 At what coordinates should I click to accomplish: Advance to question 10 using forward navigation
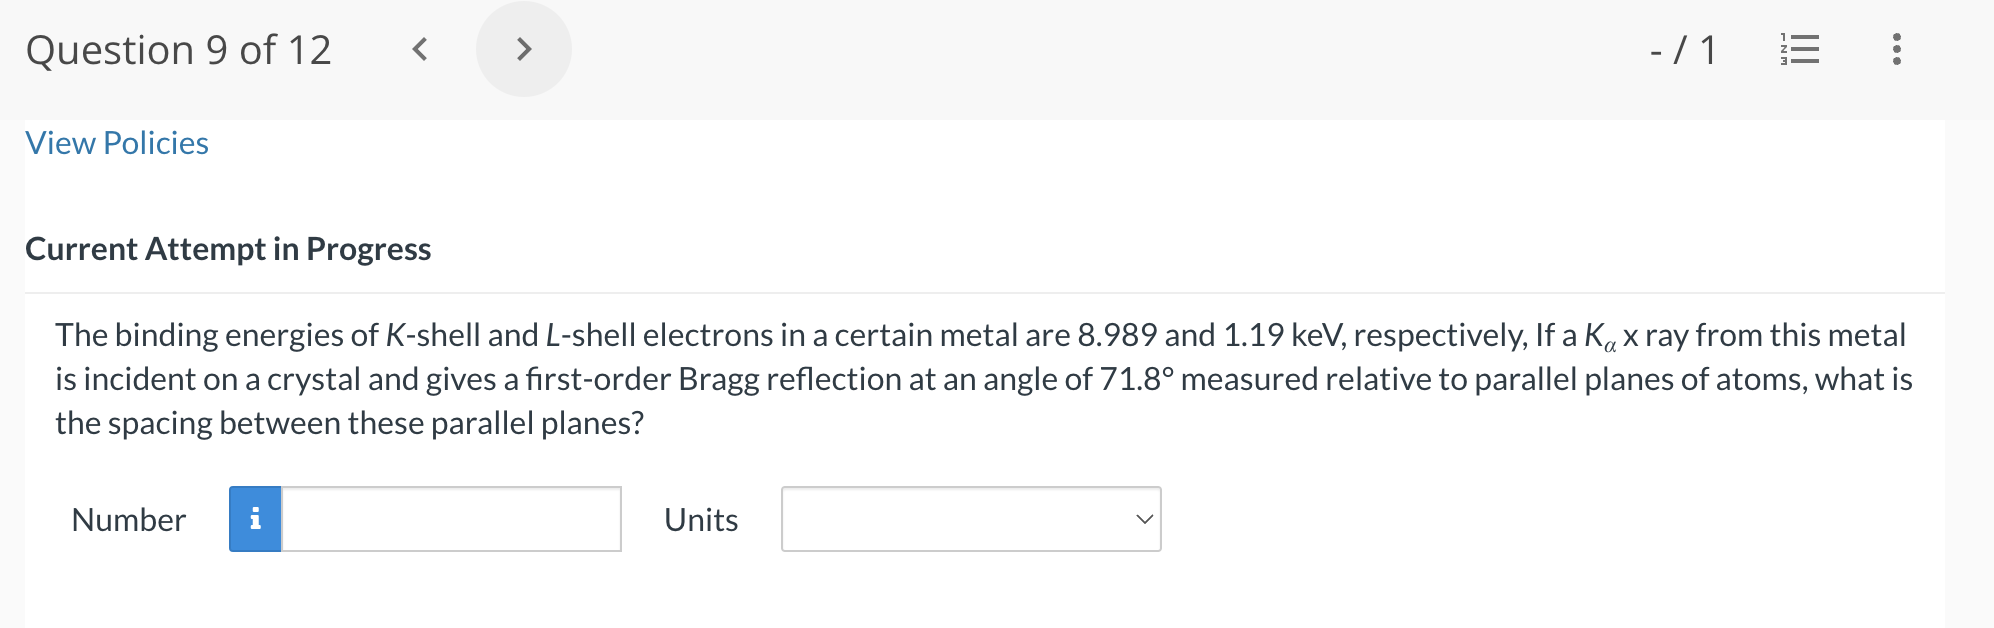[x=523, y=48]
